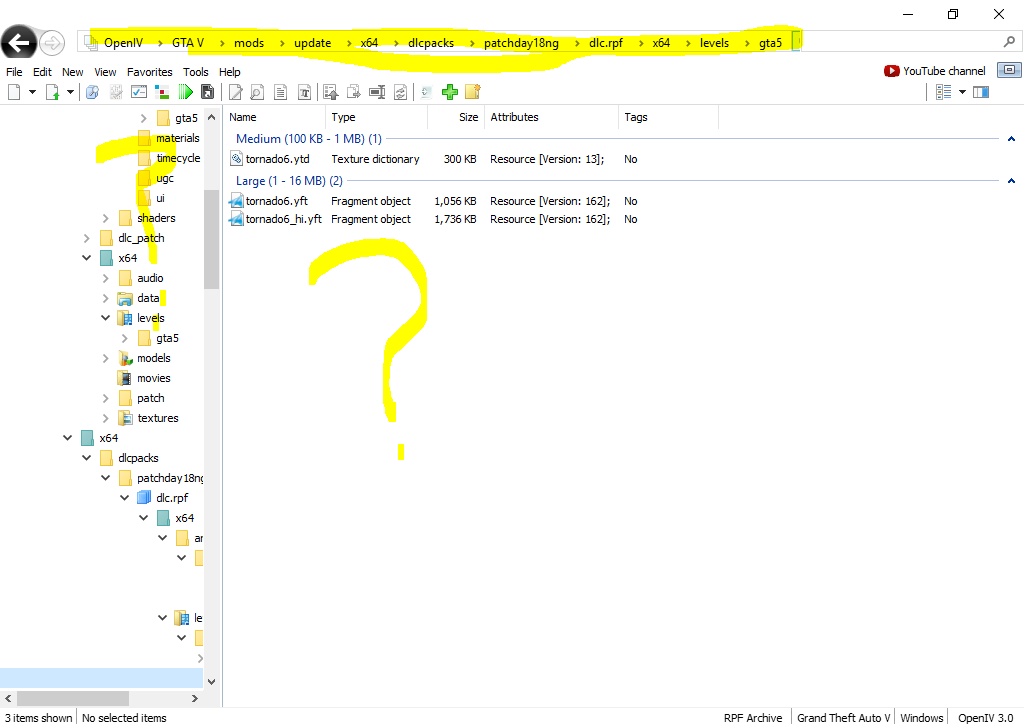Expand the audio folder in tree

click(106, 278)
